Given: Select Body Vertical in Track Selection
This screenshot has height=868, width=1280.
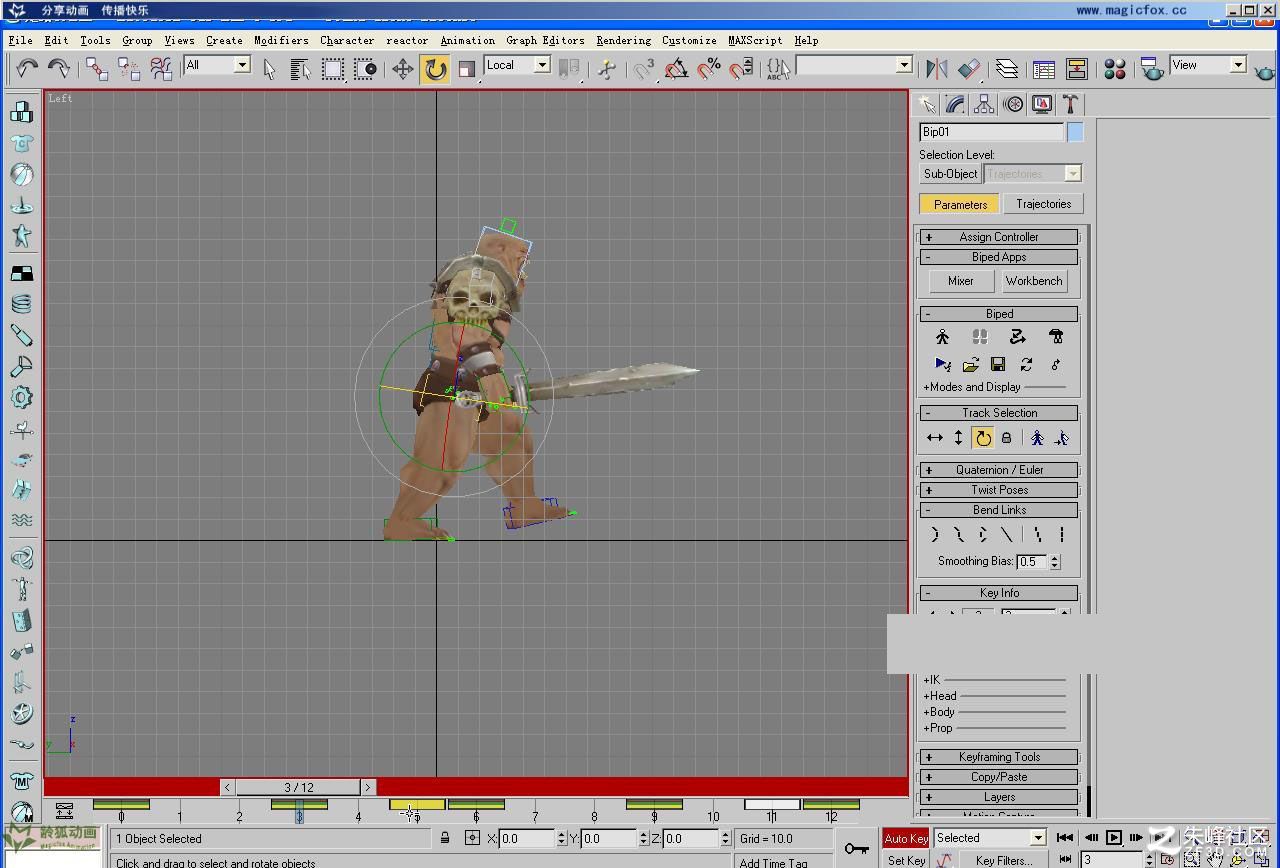Looking at the screenshot, I should [958, 437].
